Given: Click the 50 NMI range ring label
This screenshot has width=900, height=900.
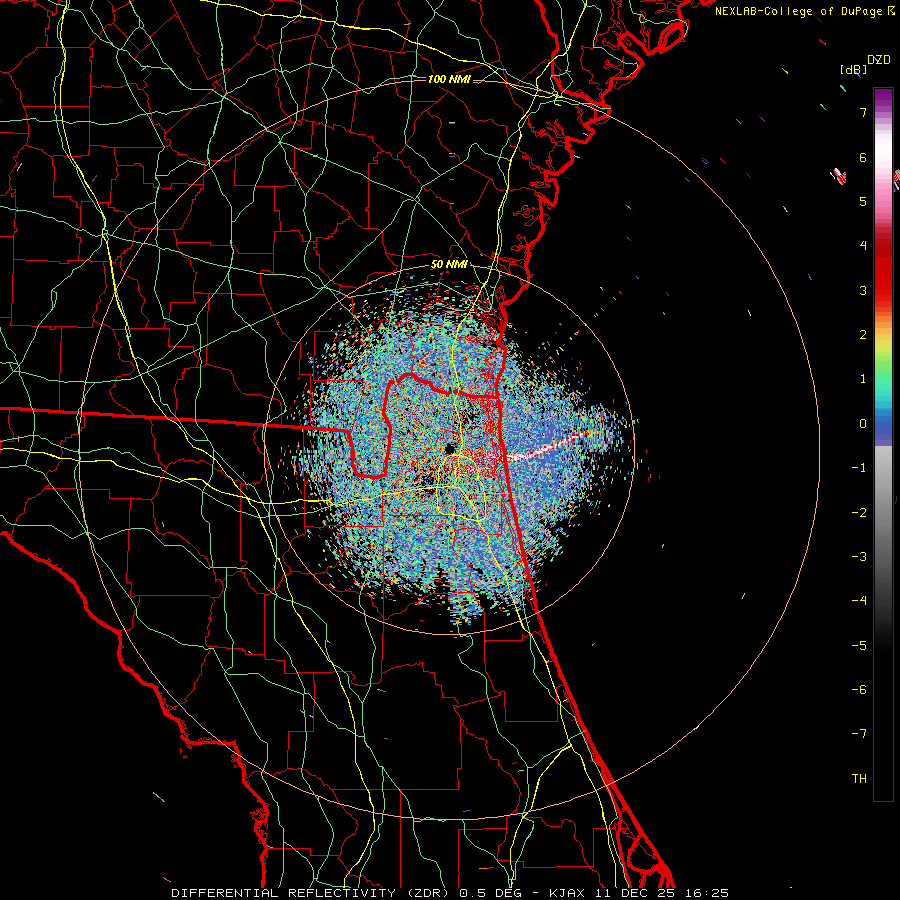Looking at the screenshot, I should (x=449, y=265).
